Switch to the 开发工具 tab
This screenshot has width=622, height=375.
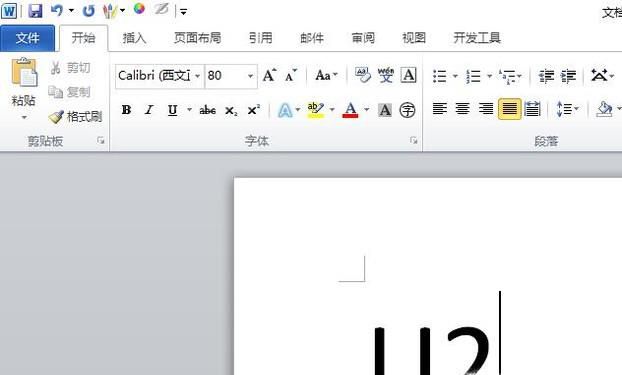pyautogui.click(x=477, y=38)
